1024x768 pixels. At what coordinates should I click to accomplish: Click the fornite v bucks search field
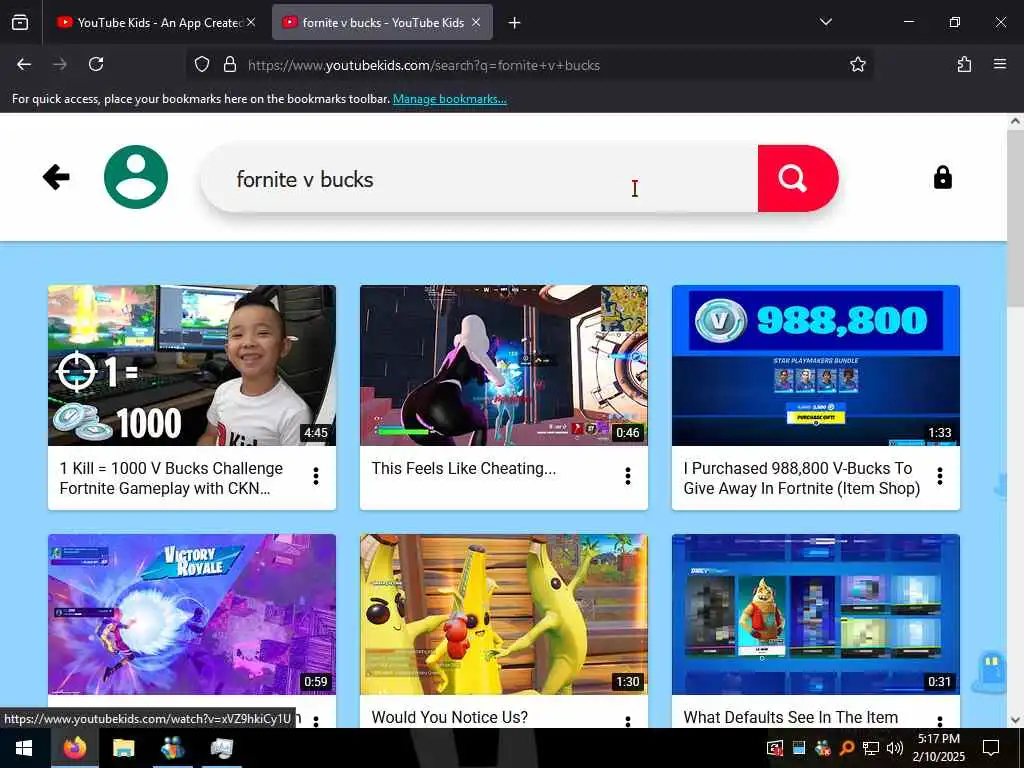(479, 179)
